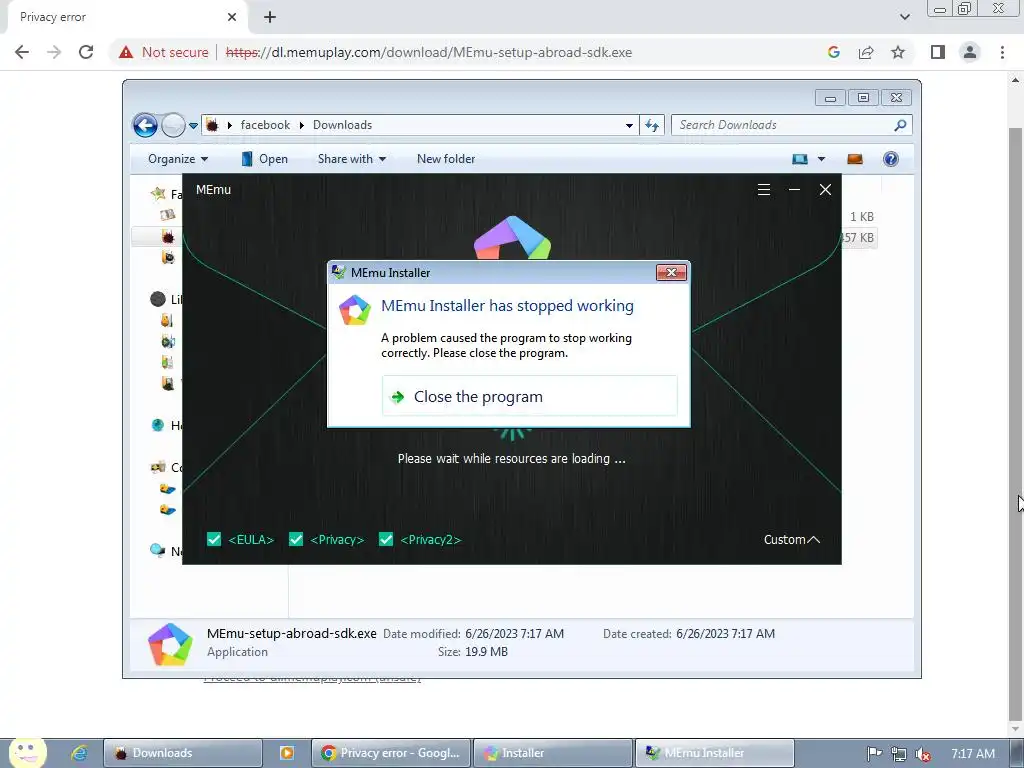Image resolution: width=1024 pixels, height=768 pixels.
Task: Toggle the preview pane icon
Action: (x=855, y=159)
